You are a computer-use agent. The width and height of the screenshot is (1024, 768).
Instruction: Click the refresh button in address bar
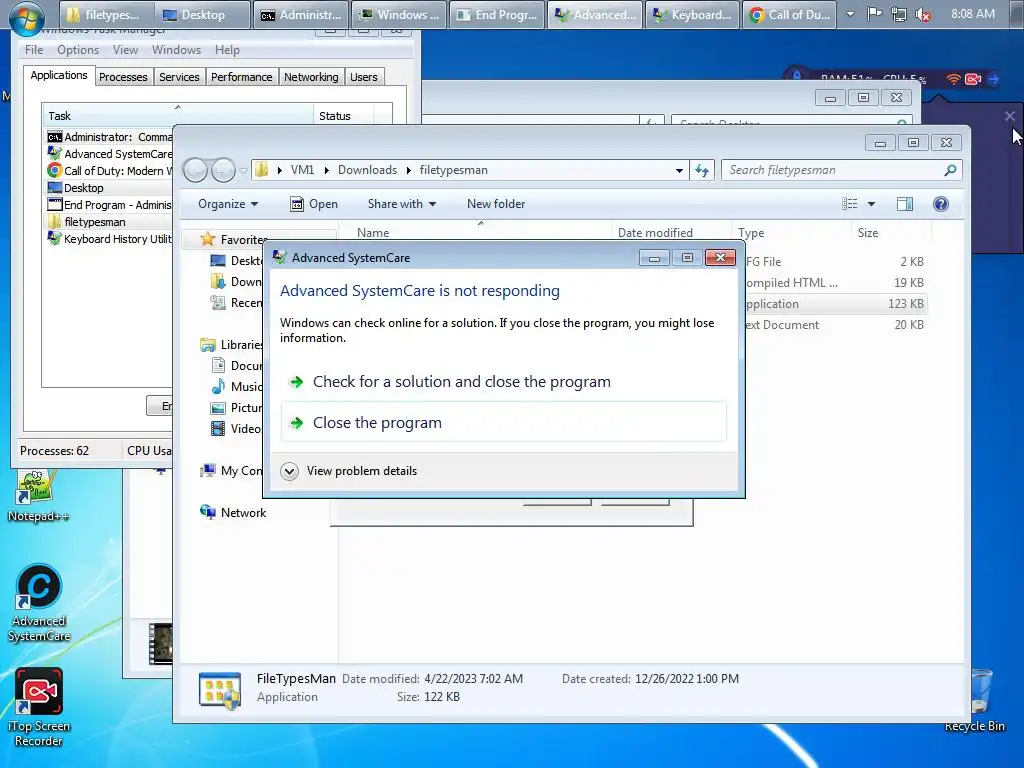pos(702,170)
